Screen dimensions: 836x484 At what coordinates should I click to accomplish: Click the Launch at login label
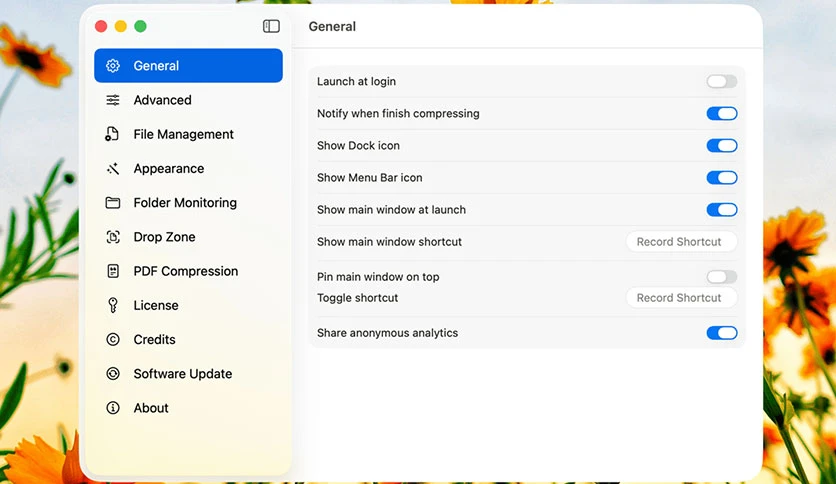(x=356, y=82)
